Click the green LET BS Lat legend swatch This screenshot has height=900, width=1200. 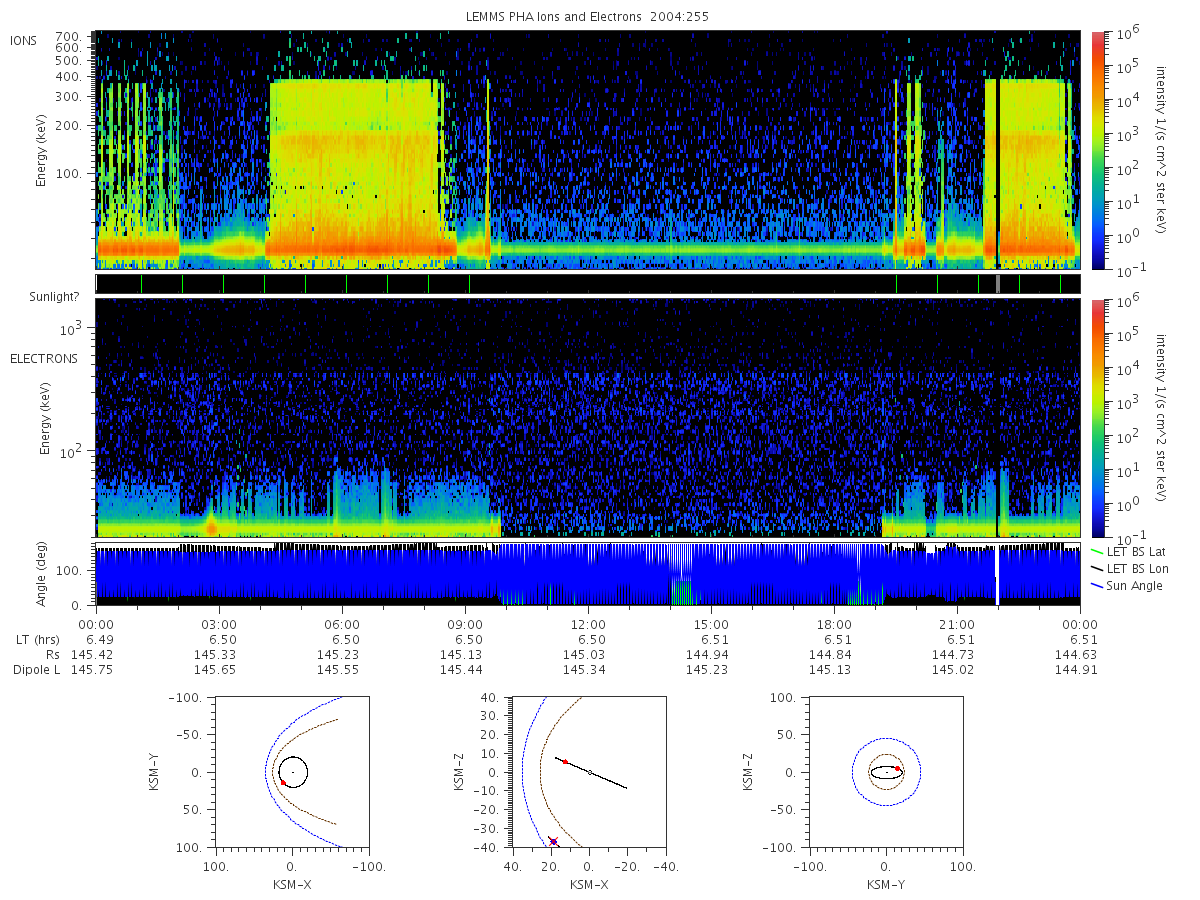[1098, 551]
